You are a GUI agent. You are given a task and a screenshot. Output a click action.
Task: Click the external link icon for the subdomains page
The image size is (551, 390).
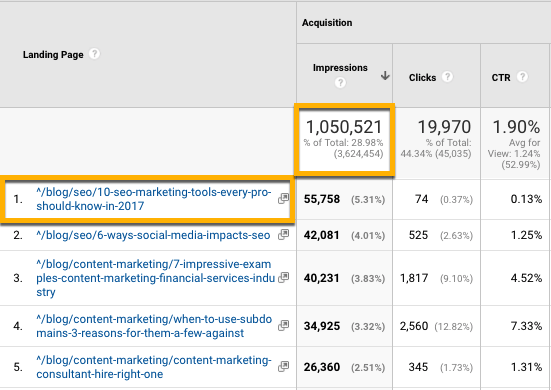click(283, 326)
